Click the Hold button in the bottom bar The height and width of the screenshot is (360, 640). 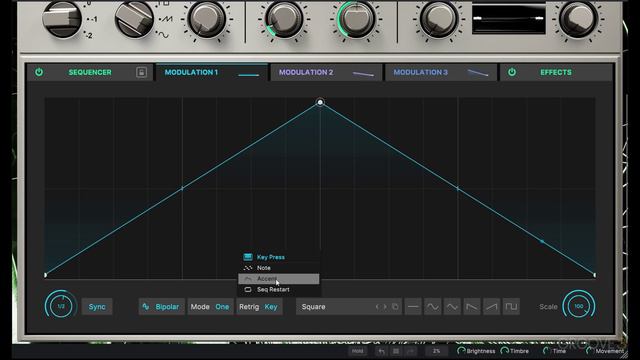358,351
